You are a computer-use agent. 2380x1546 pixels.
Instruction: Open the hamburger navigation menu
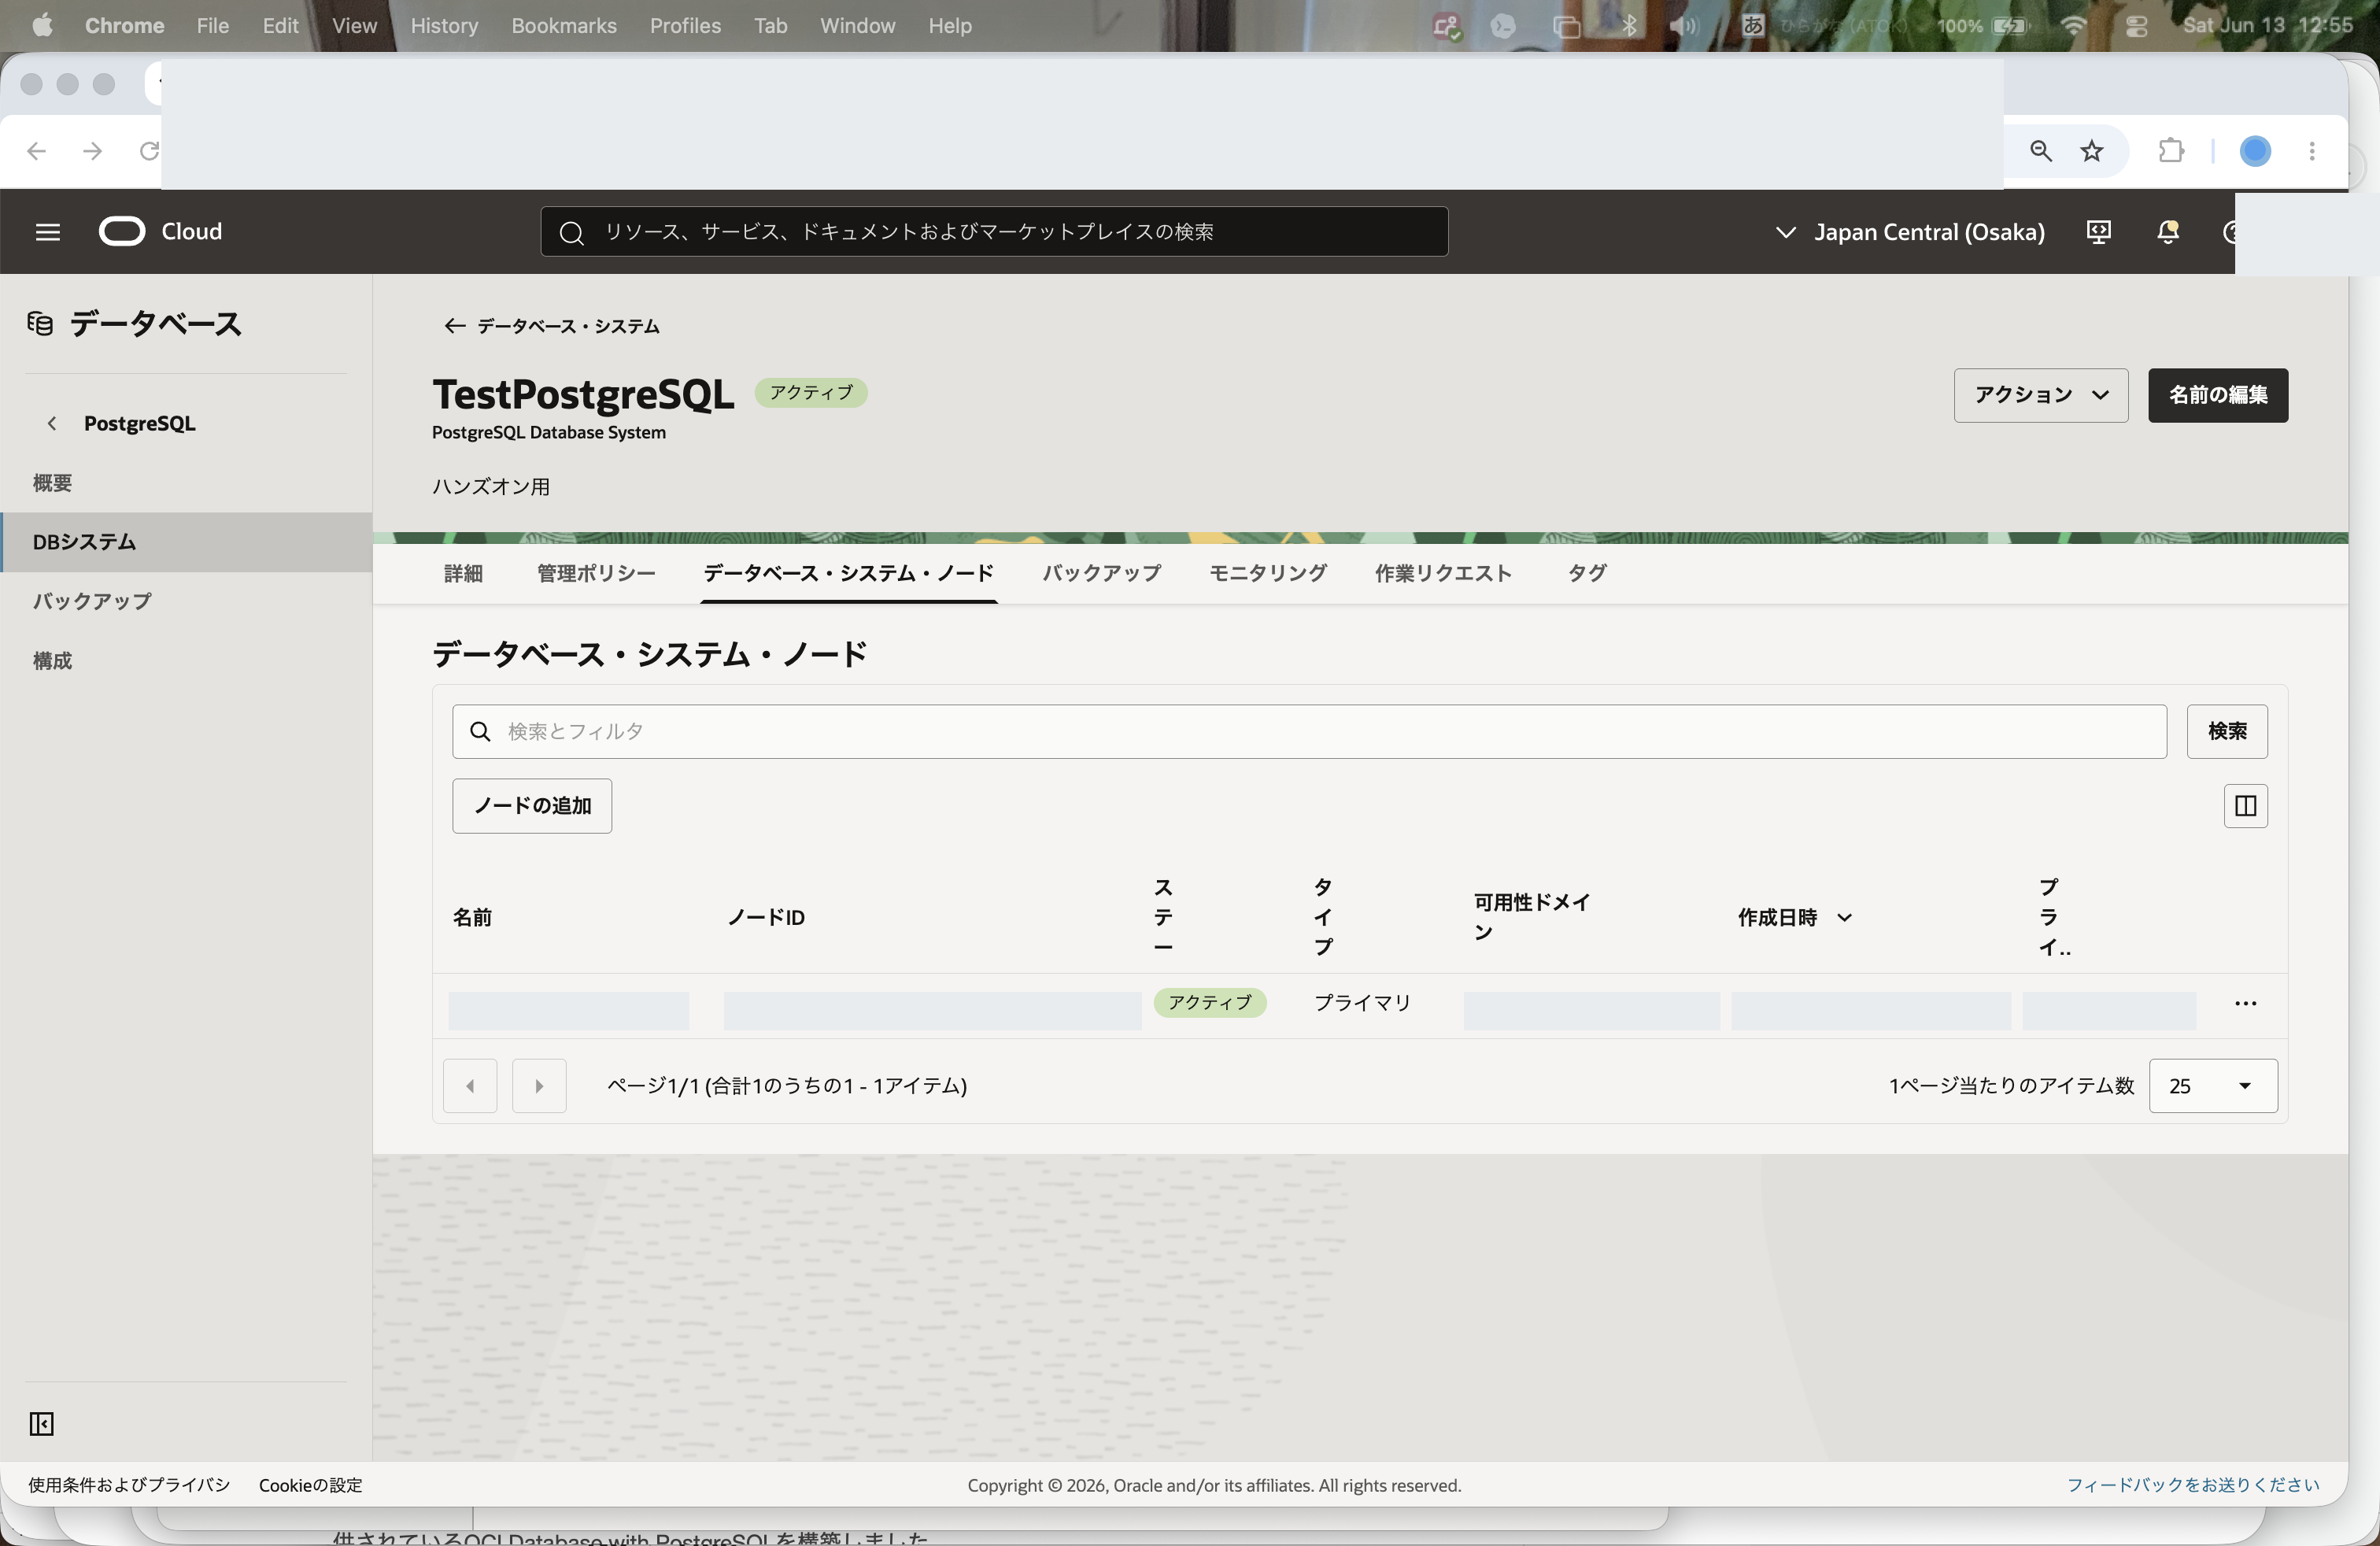47,232
